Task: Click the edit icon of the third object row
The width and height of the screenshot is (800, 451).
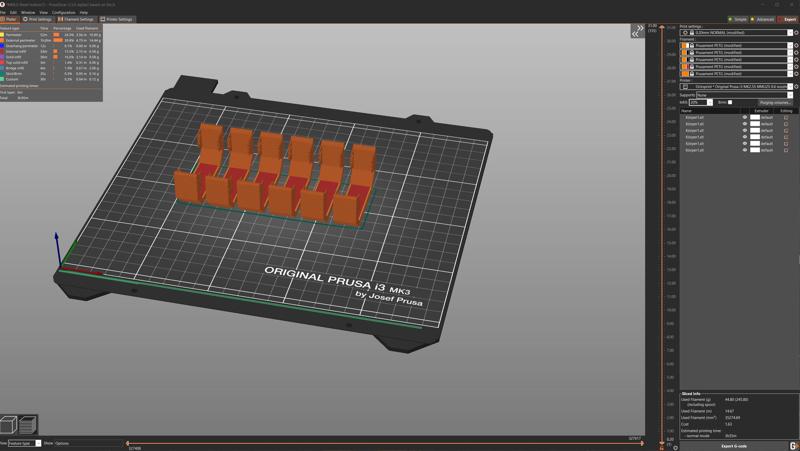Action: point(786,131)
